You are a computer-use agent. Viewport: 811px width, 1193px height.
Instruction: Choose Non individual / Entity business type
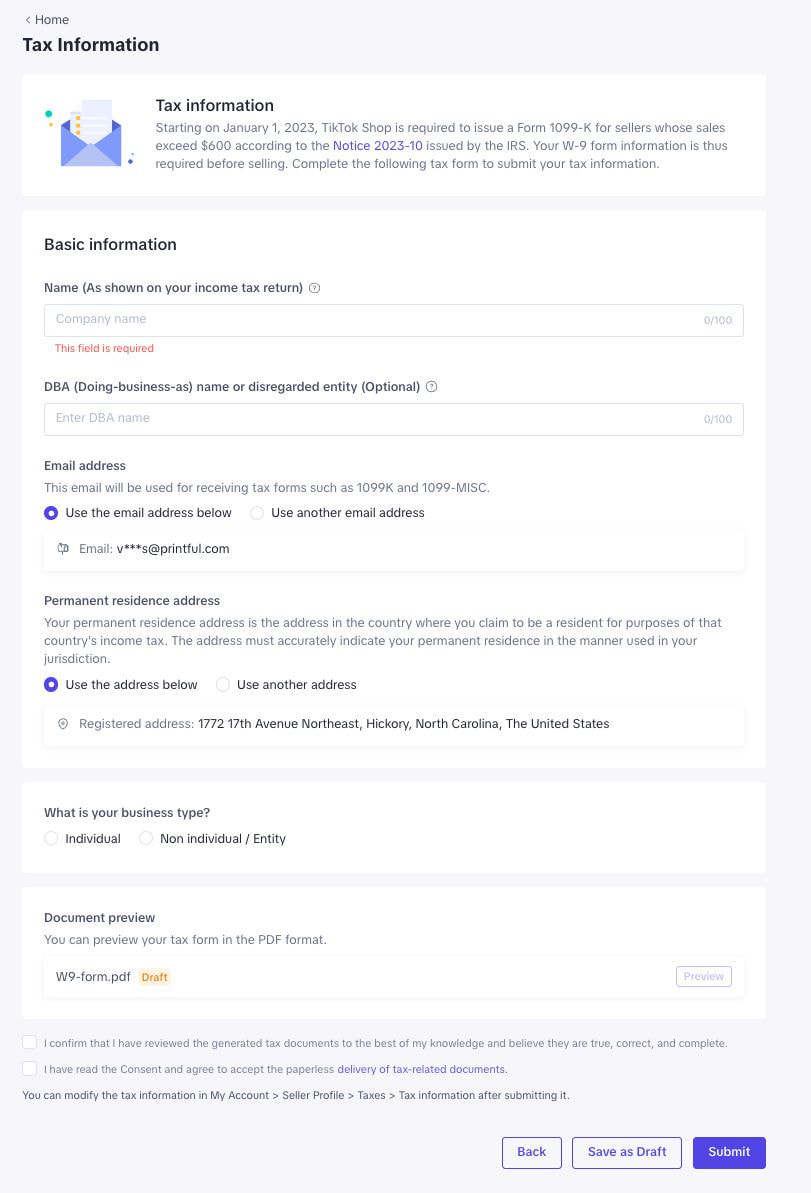coord(146,839)
